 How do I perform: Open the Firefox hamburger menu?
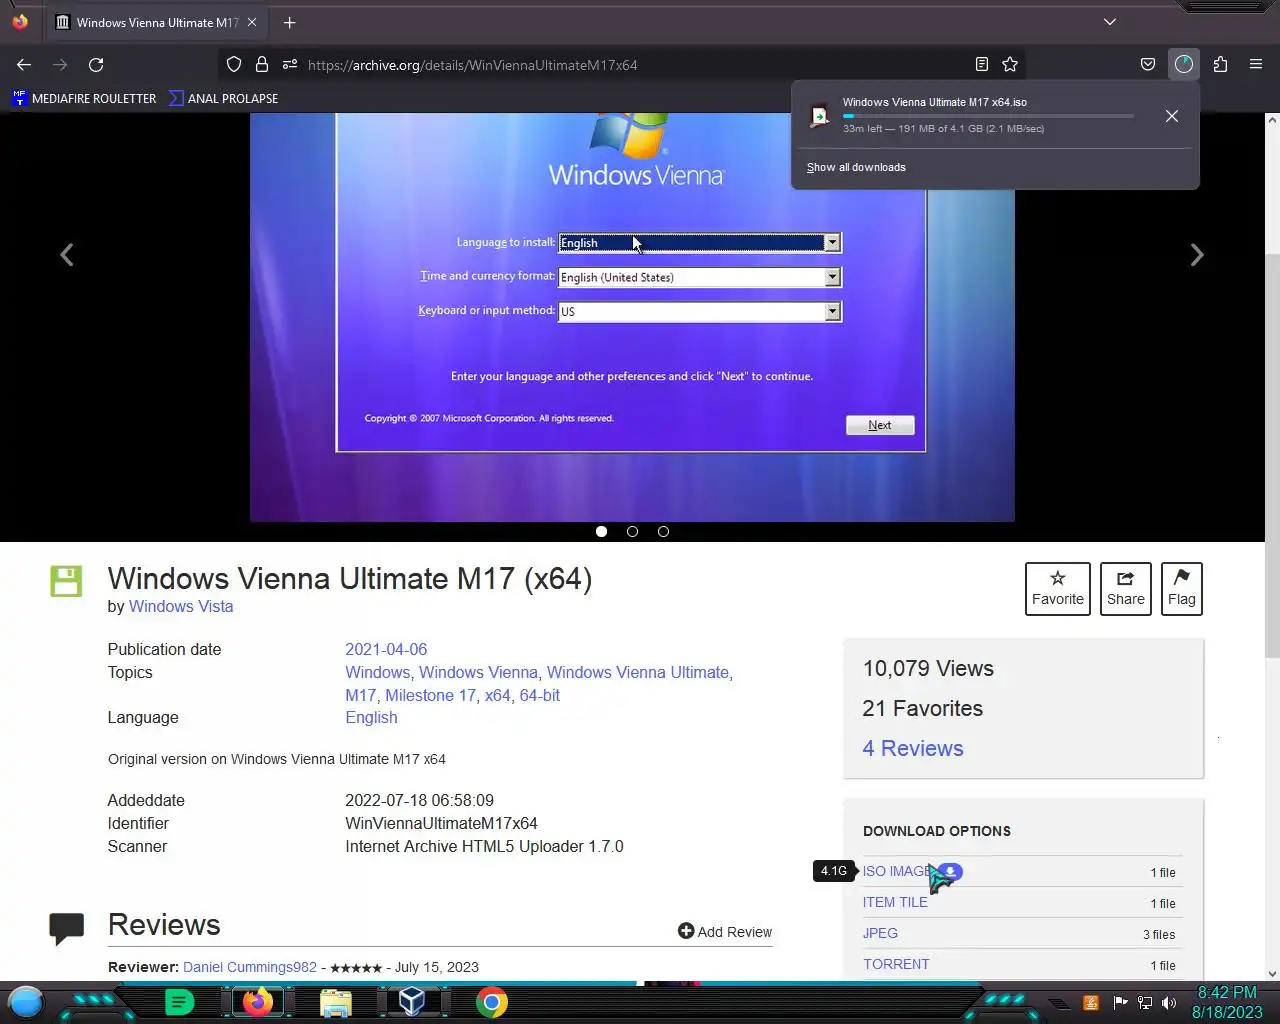coord(1256,65)
